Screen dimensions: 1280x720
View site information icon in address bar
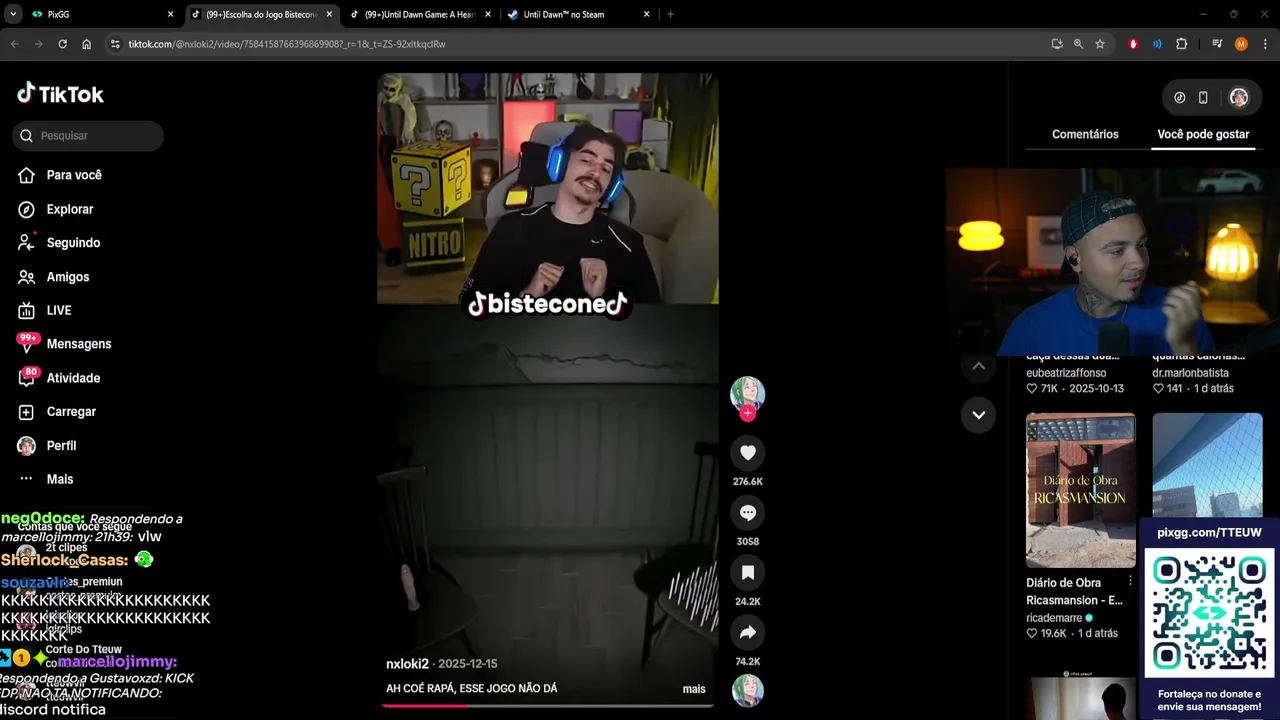pyautogui.click(x=115, y=44)
